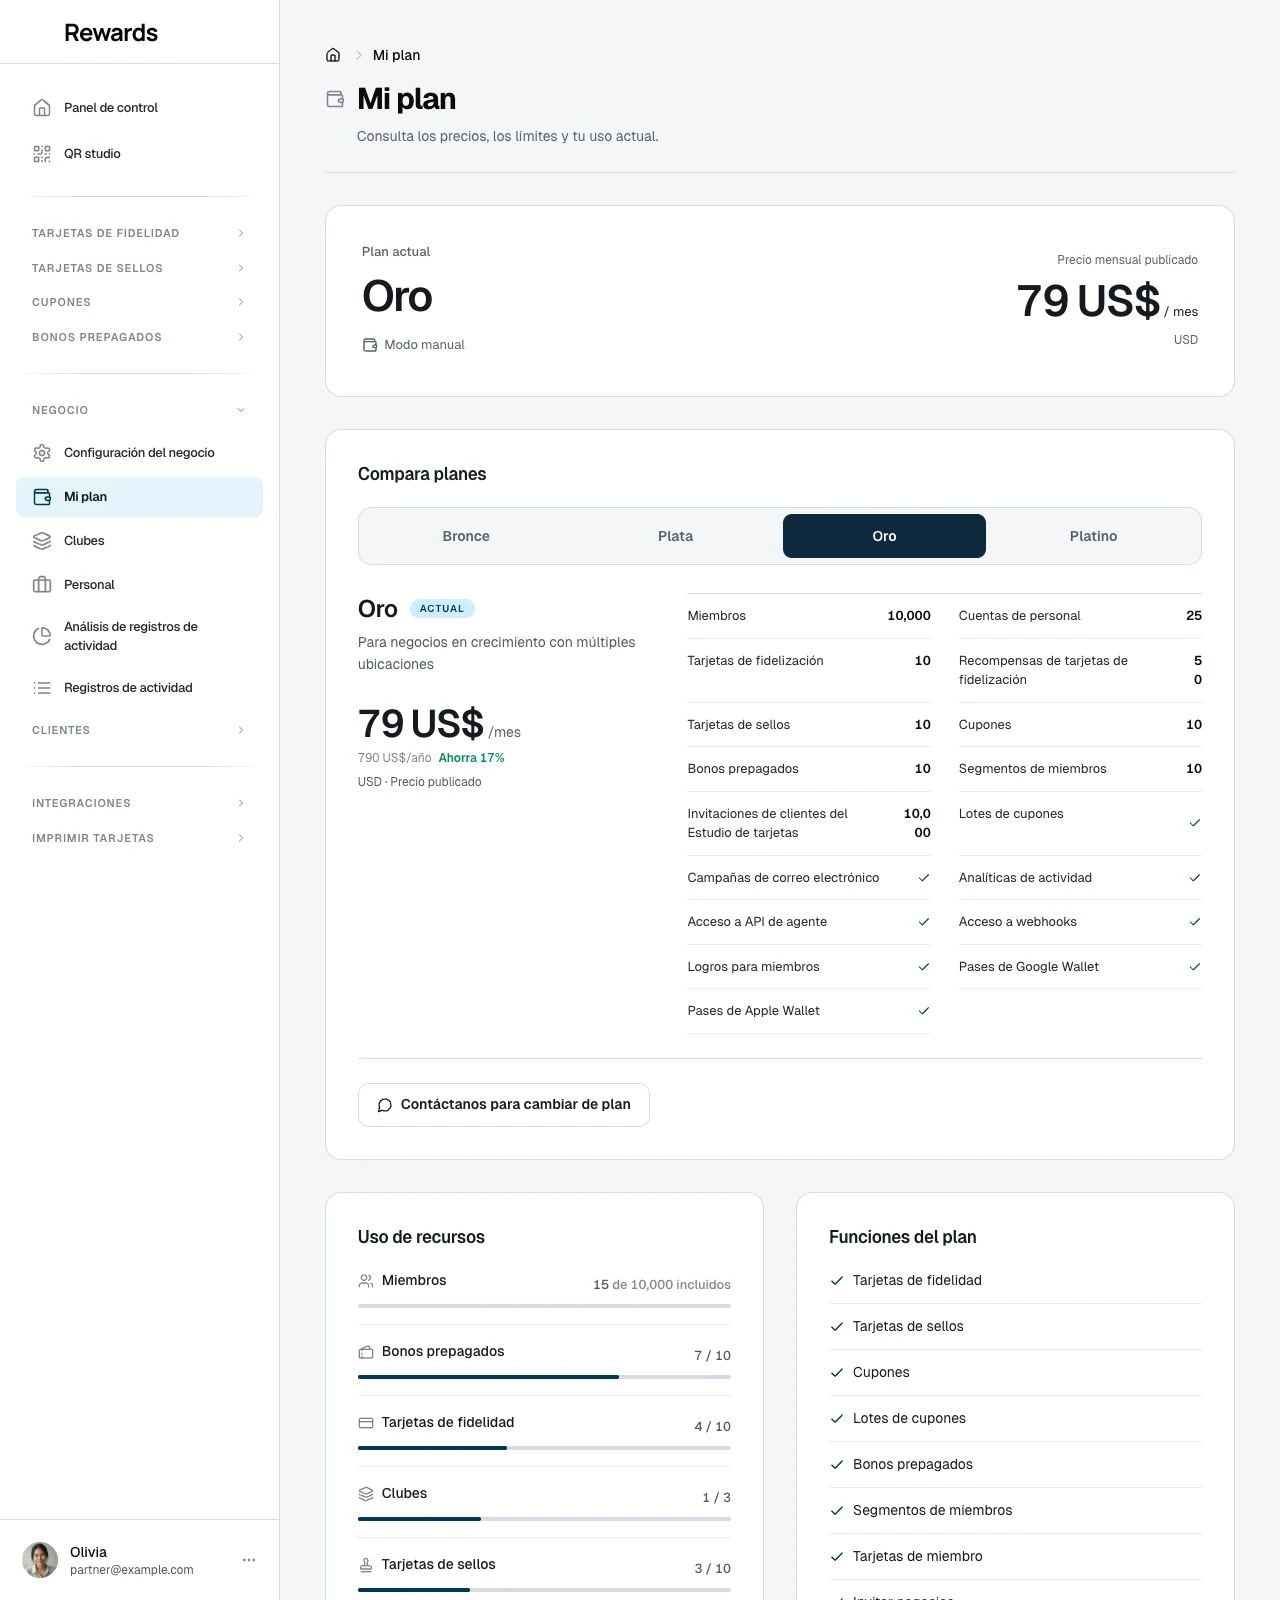Click the home icon in breadcrumb
The width and height of the screenshot is (1280, 1600).
pyautogui.click(x=333, y=55)
